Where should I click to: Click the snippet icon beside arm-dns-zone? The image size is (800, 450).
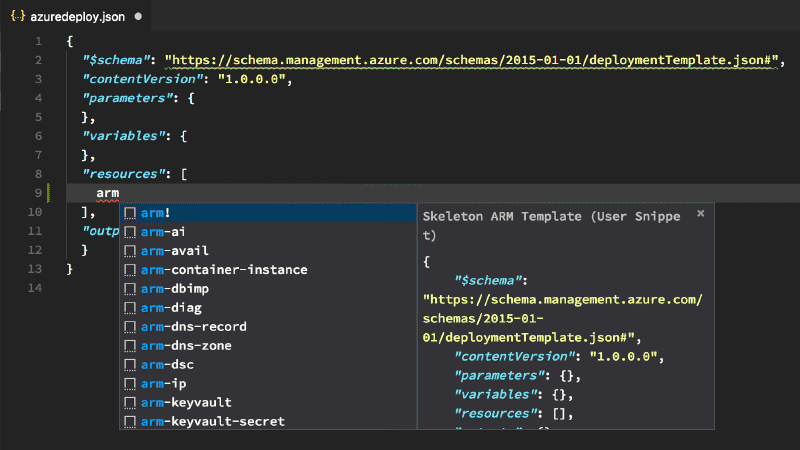point(130,346)
